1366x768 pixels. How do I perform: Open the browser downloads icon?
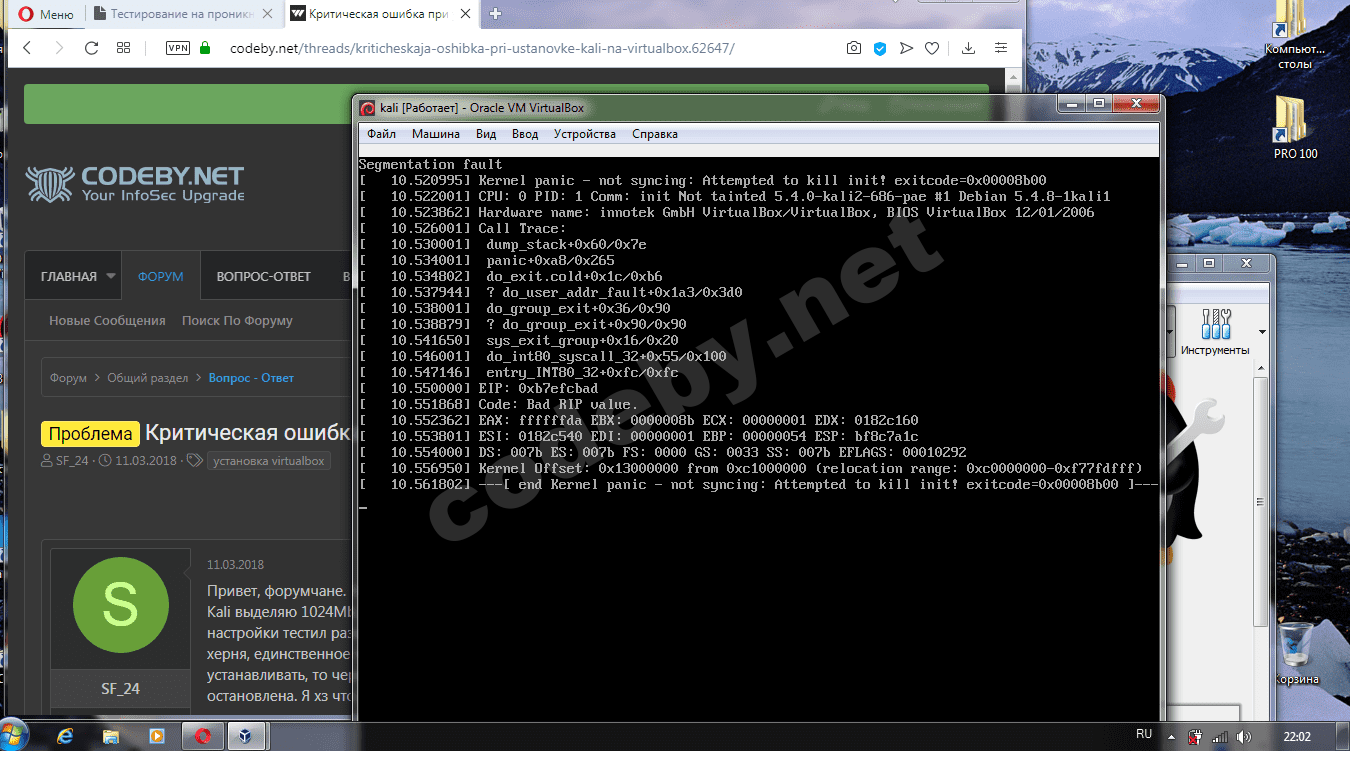(x=968, y=48)
